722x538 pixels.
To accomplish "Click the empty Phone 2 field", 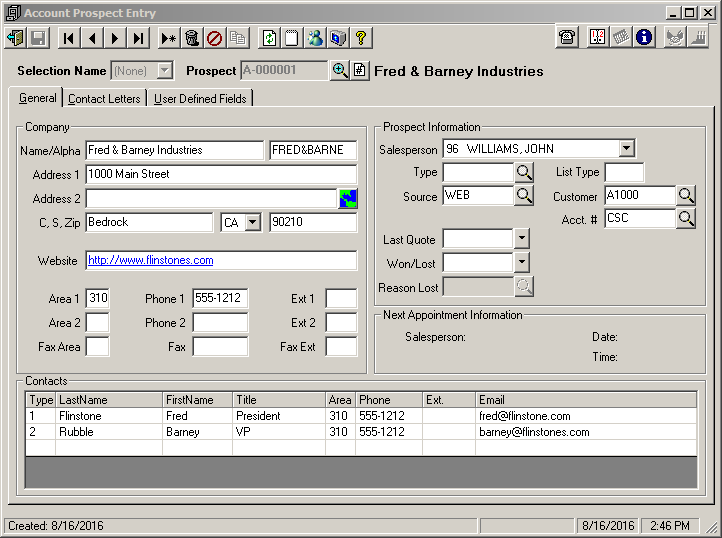I will tap(220, 322).
